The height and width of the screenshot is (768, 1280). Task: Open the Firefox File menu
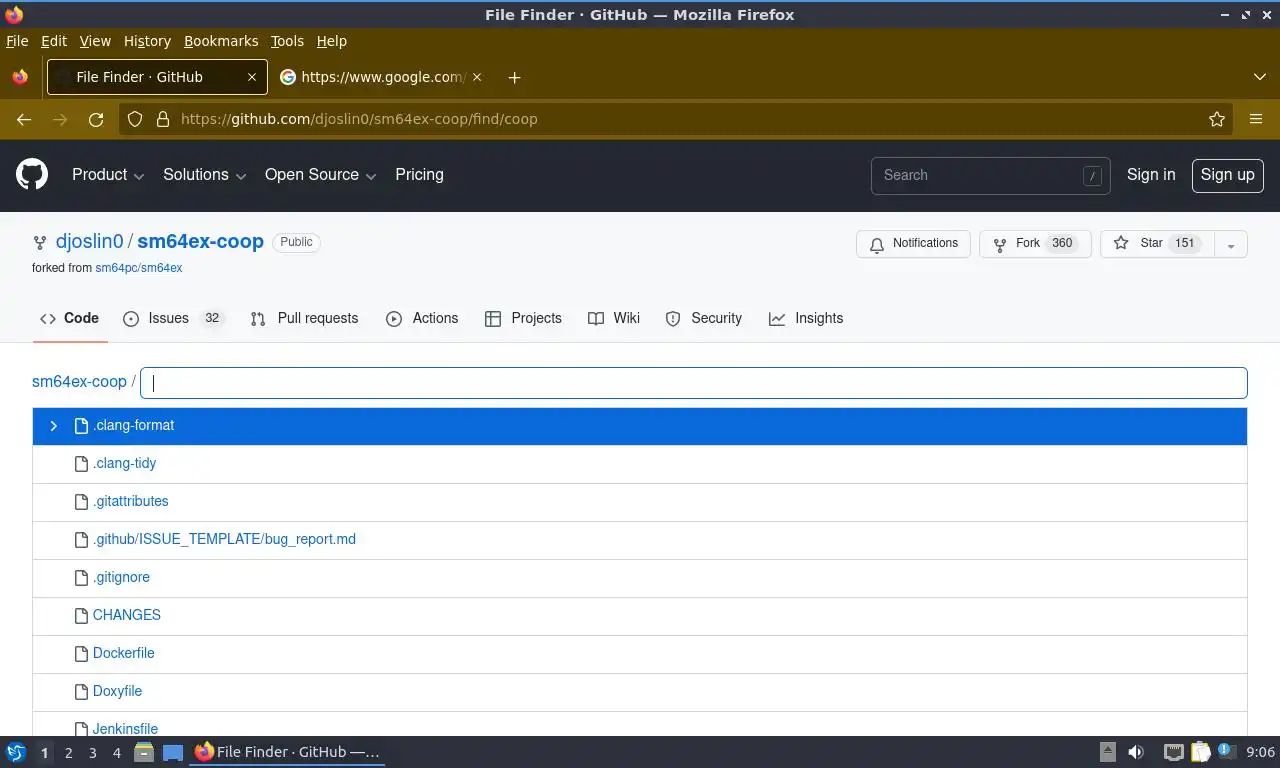pyautogui.click(x=17, y=41)
